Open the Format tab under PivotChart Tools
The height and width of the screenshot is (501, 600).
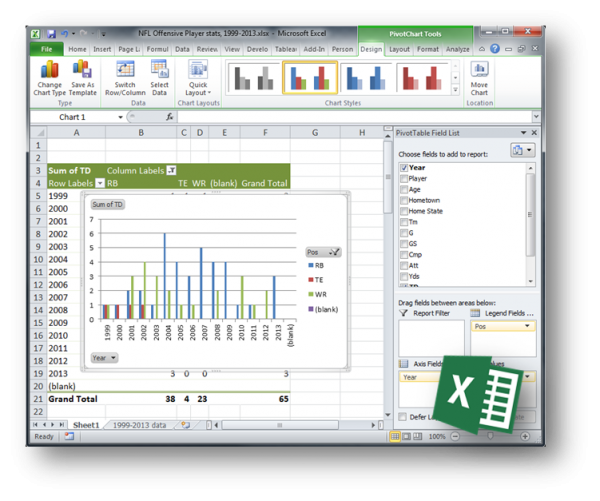coord(428,49)
